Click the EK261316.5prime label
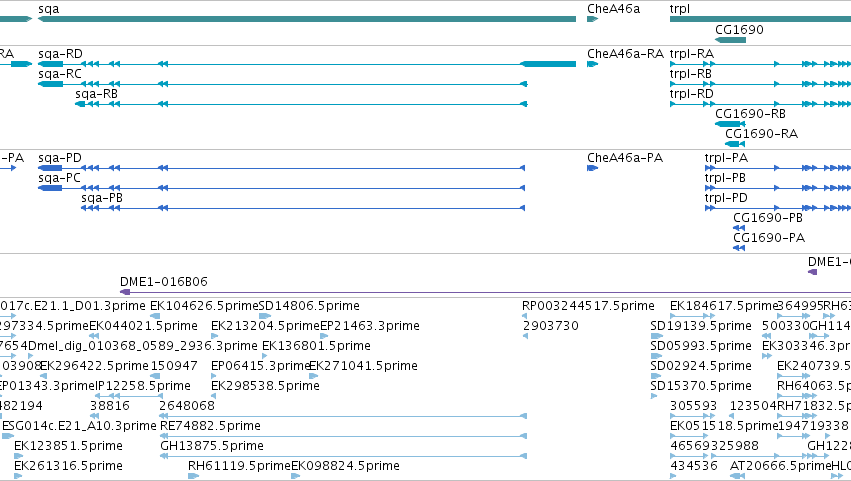The width and height of the screenshot is (851, 481). 68,467
